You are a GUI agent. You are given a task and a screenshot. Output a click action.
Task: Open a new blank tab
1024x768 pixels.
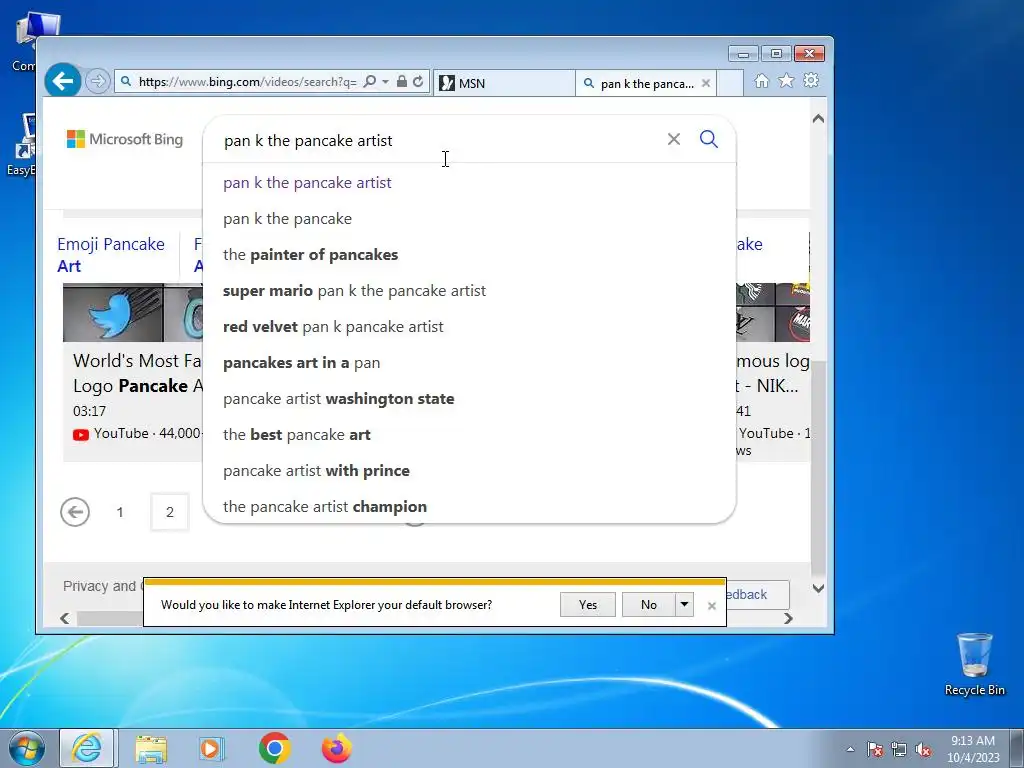pyautogui.click(x=730, y=83)
